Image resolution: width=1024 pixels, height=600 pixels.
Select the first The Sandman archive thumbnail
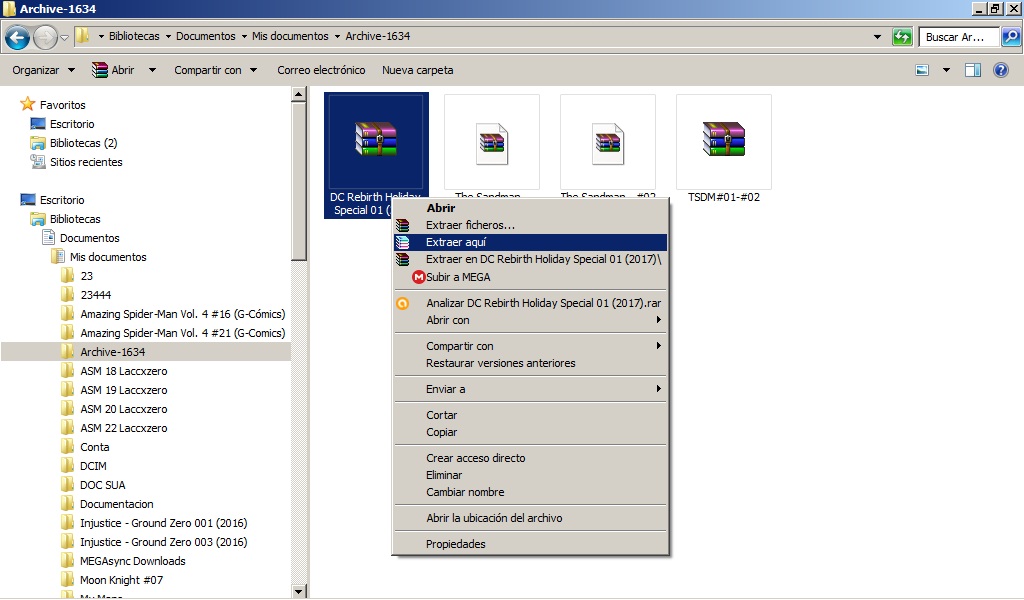[x=492, y=143]
